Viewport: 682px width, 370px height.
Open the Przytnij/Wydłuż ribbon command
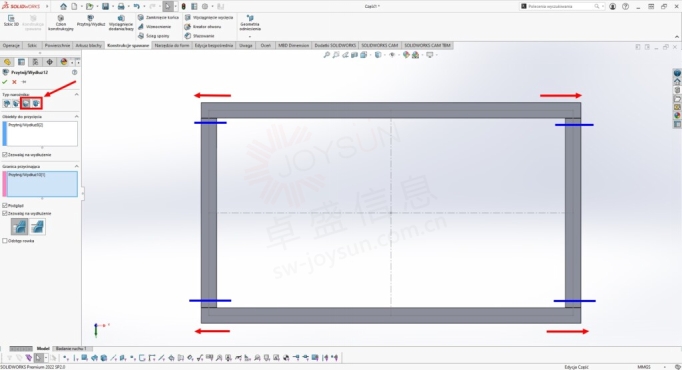click(x=91, y=20)
